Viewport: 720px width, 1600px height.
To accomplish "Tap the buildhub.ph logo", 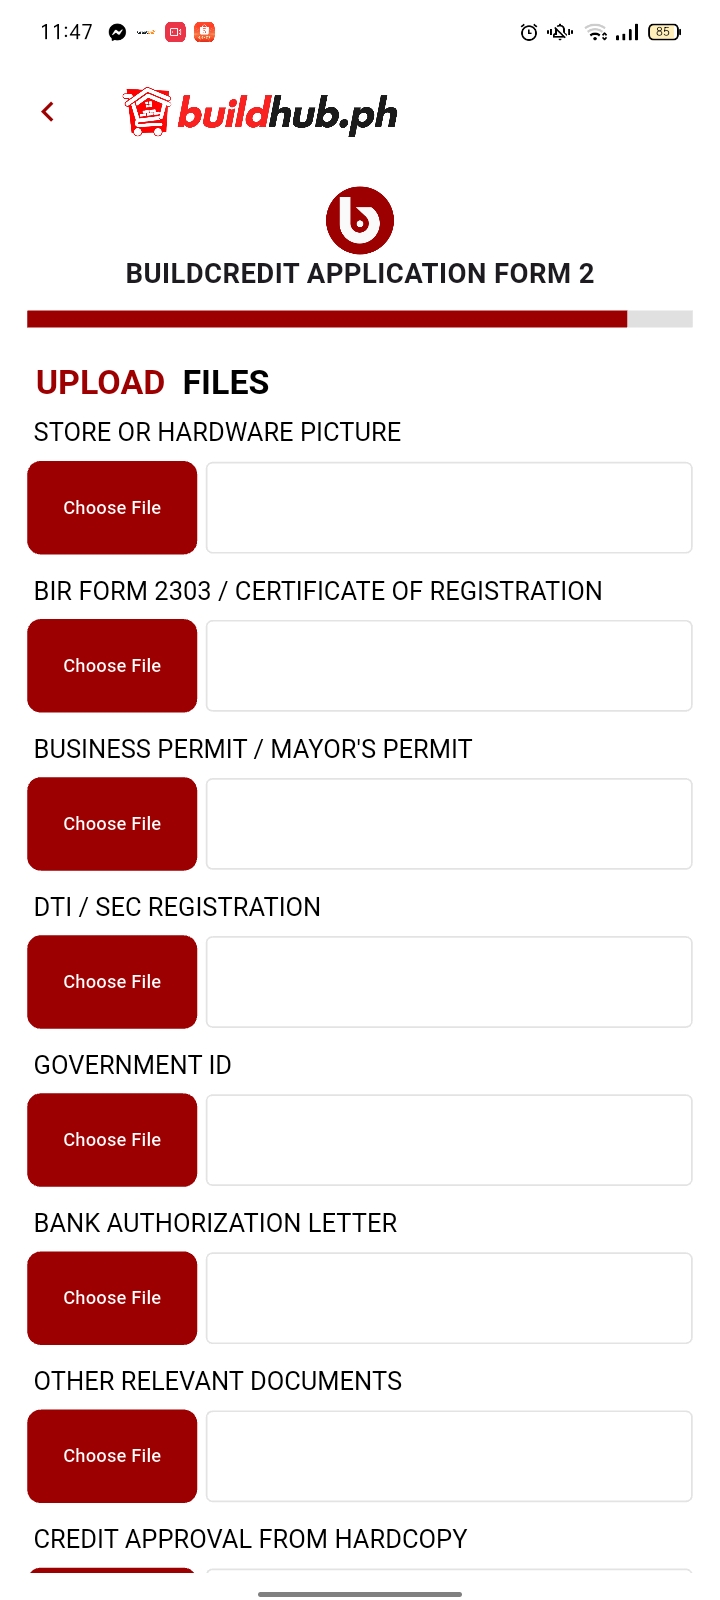I will 260,113.
